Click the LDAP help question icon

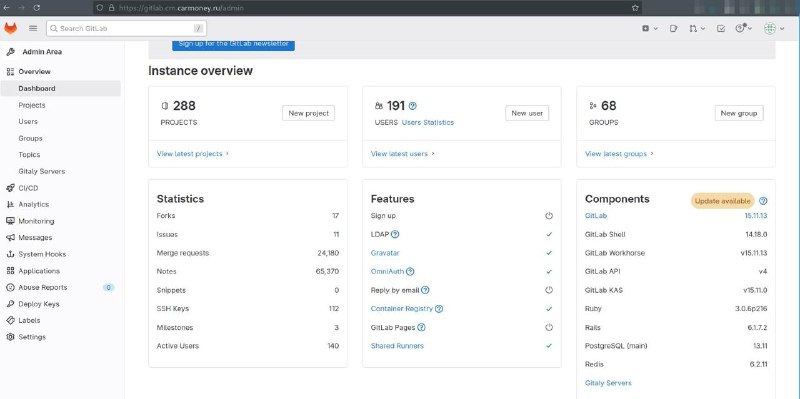(395, 234)
